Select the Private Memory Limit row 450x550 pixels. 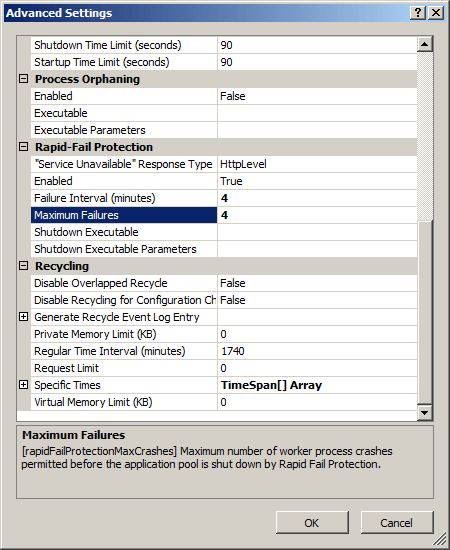tap(224, 334)
